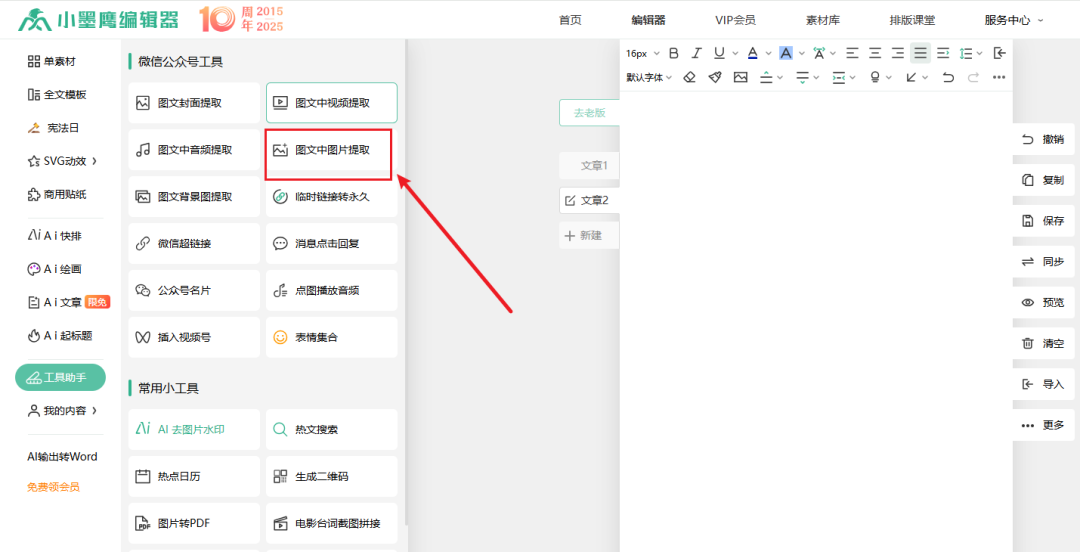Click the light bulb toolbar icon
Viewport: 1080px width, 552px height.
pyautogui.click(x=875, y=77)
